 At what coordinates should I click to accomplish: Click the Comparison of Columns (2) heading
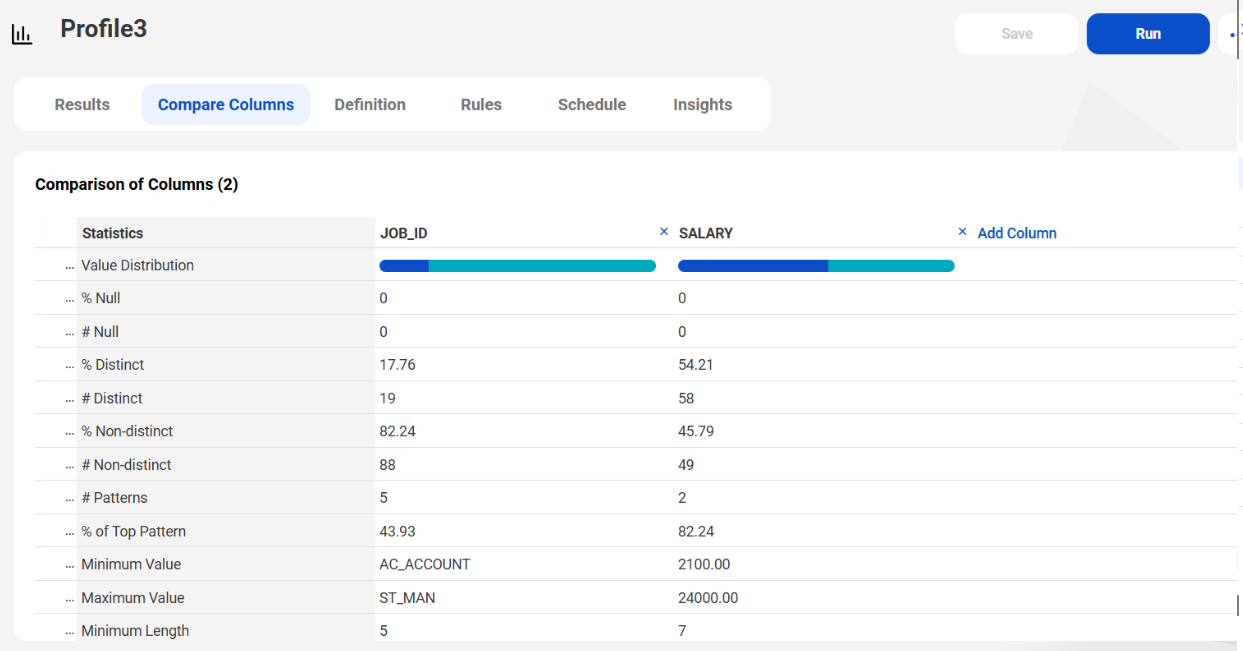pos(137,184)
